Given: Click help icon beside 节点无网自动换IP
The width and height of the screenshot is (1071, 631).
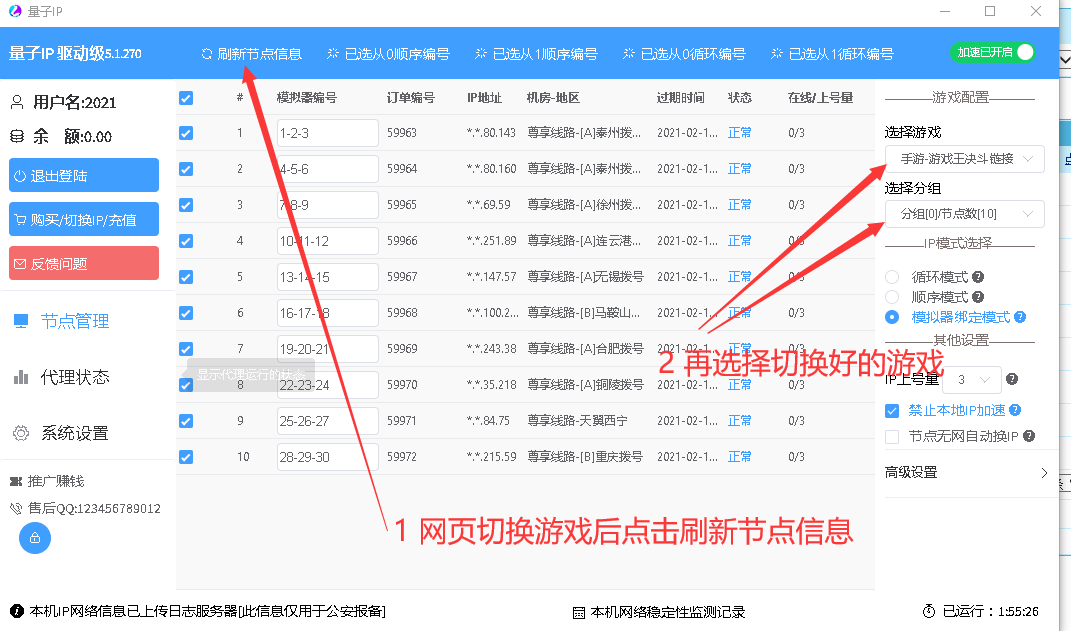Looking at the screenshot, I should [1028, 436].
